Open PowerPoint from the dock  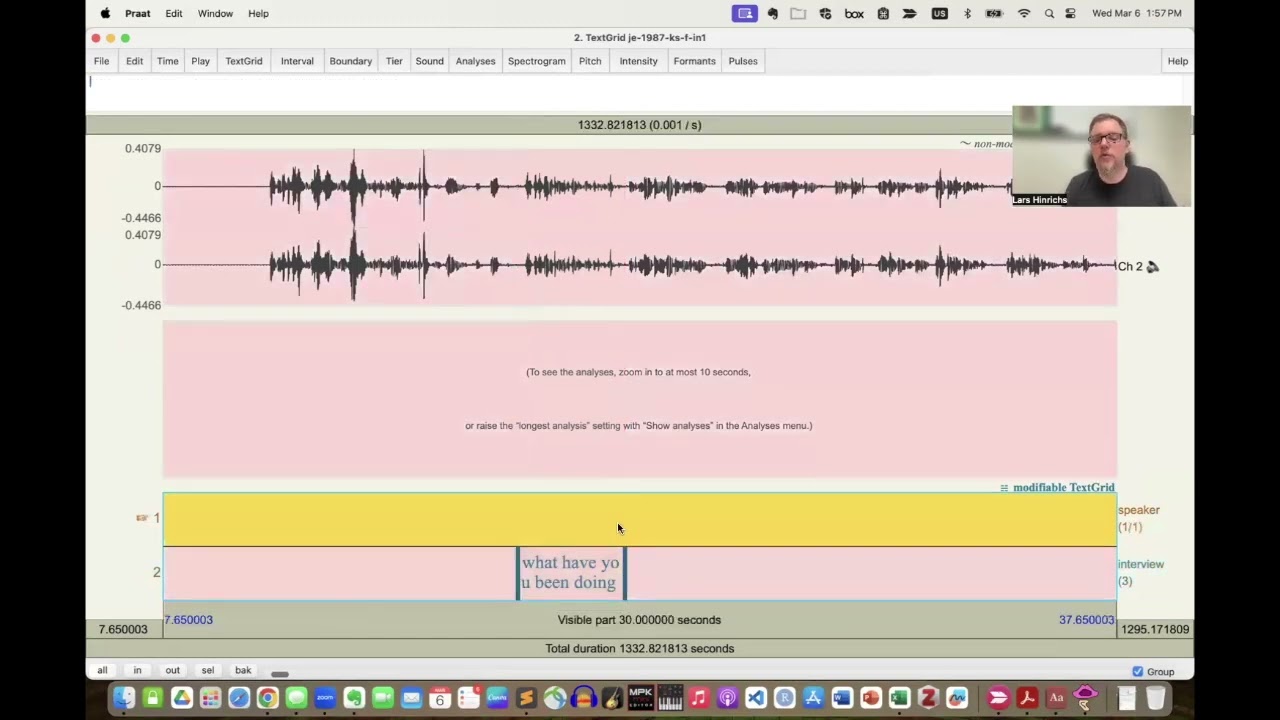click(x=870, y=697)
